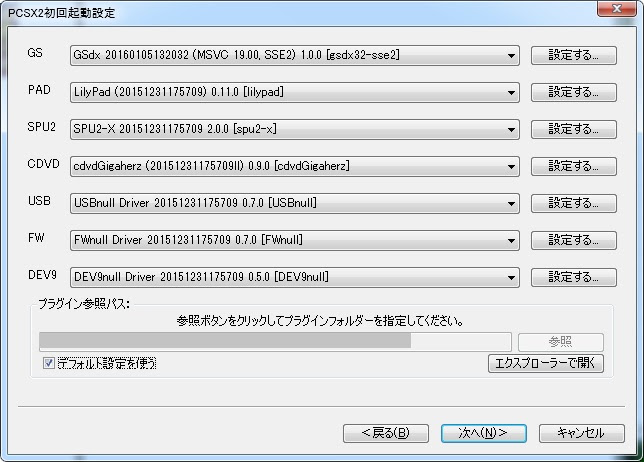Image resolution: width=644 pixels, height=462 pixels.
Task: Click the 参照 browse button
Action: pos(561,342)
